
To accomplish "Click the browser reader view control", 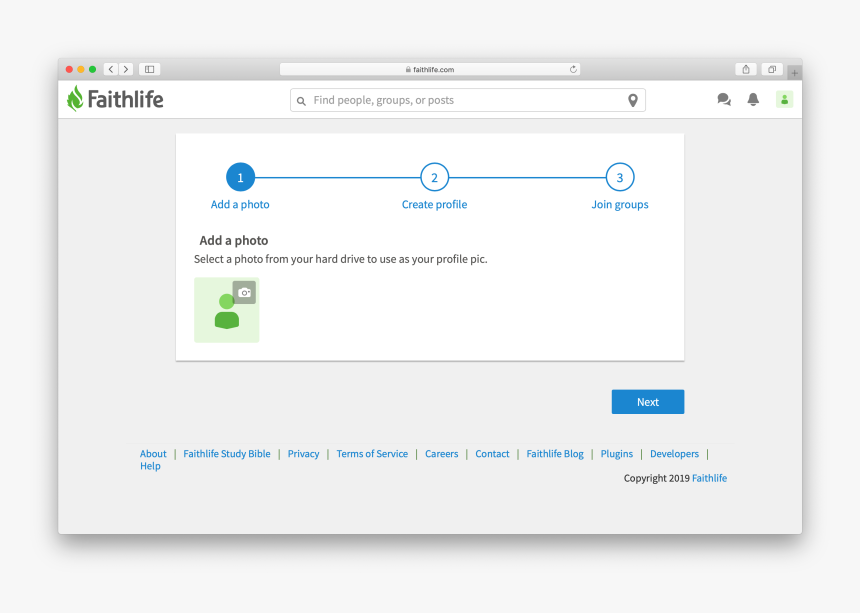I will pos(148,69).
